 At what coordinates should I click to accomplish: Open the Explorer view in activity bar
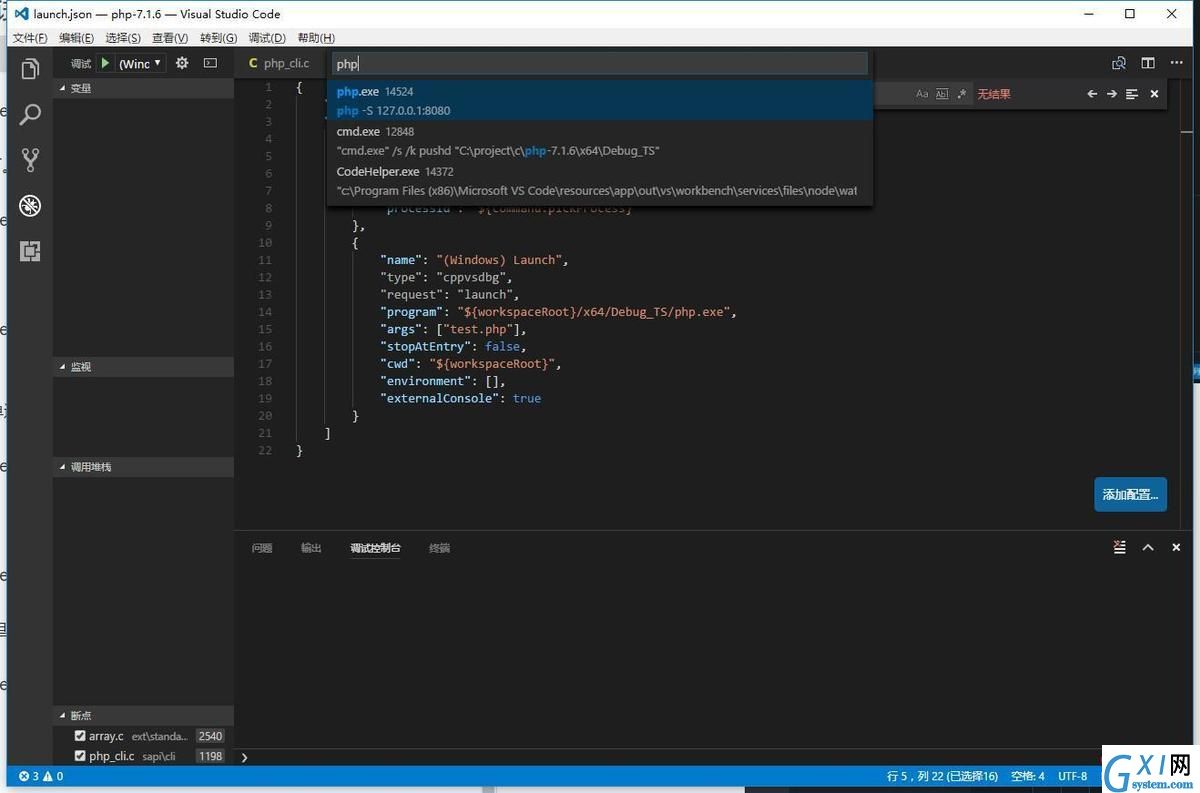point(31,69)
